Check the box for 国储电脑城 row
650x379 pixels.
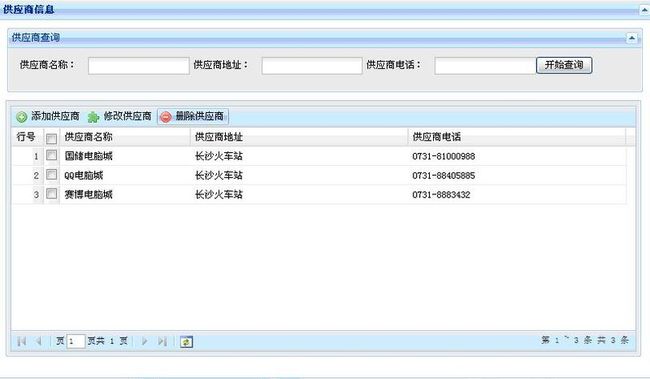pyautogui.click(x=51, y=155)
